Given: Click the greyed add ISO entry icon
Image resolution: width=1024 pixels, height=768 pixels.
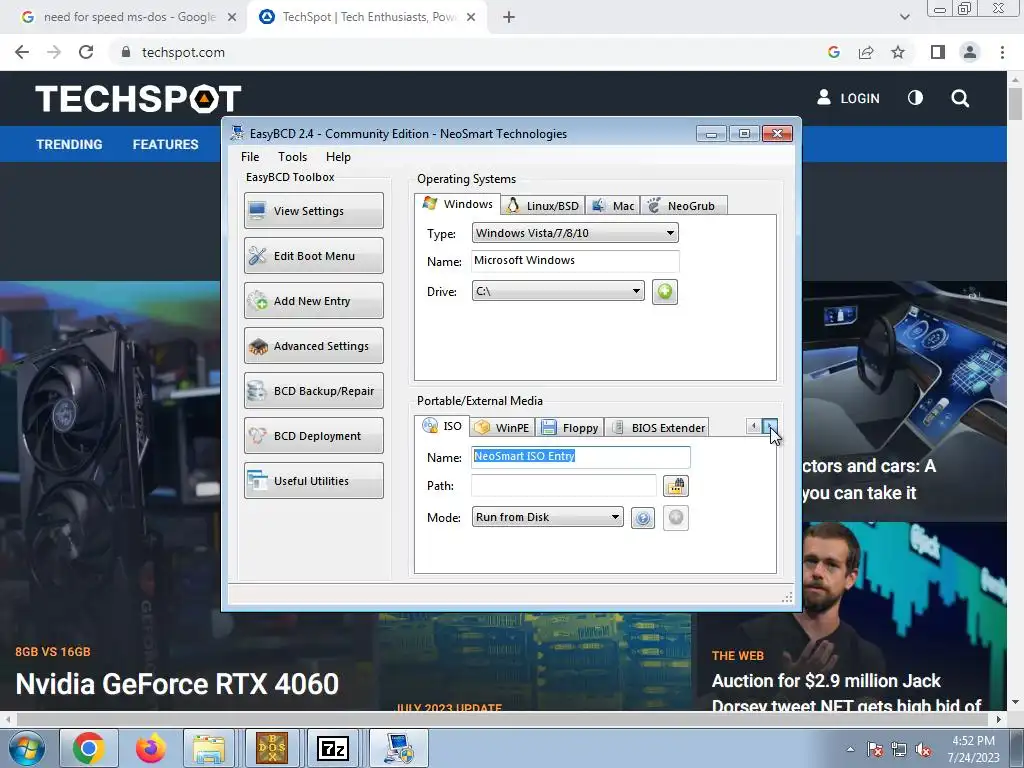Looking at the screenshot, I should point(676,518).
